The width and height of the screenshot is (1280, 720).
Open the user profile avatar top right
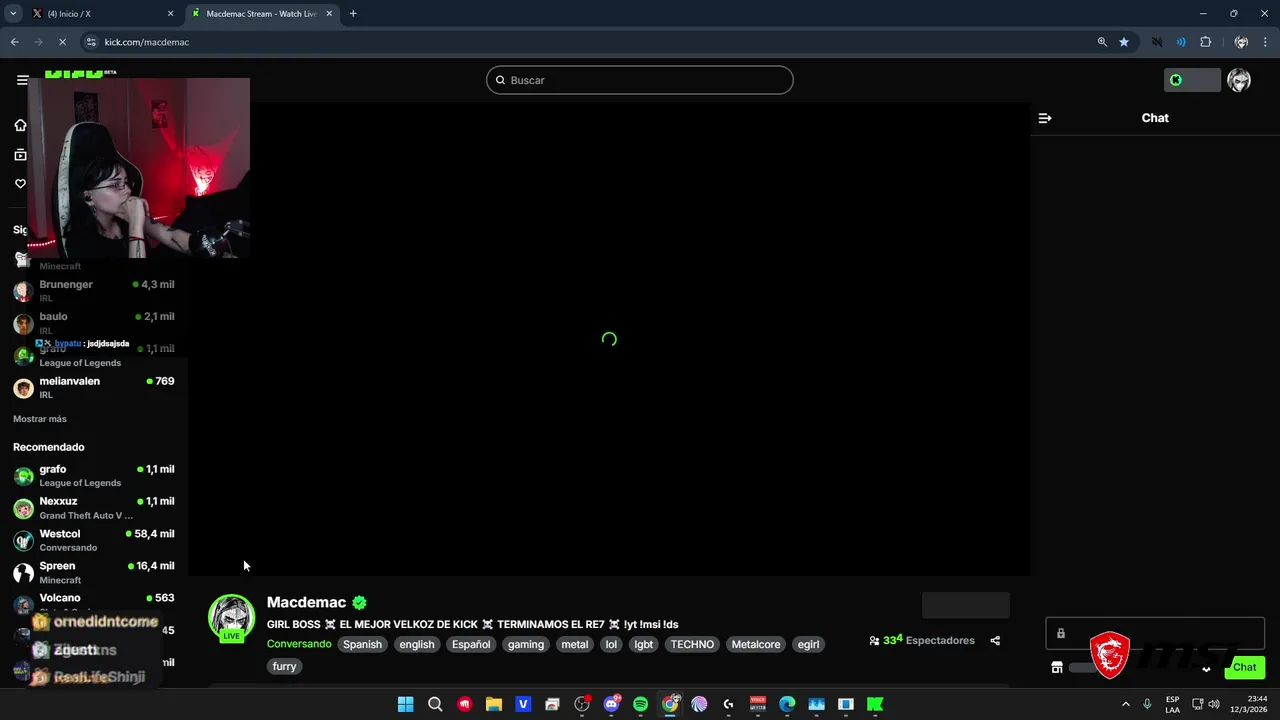click(x=1239, y=80)
